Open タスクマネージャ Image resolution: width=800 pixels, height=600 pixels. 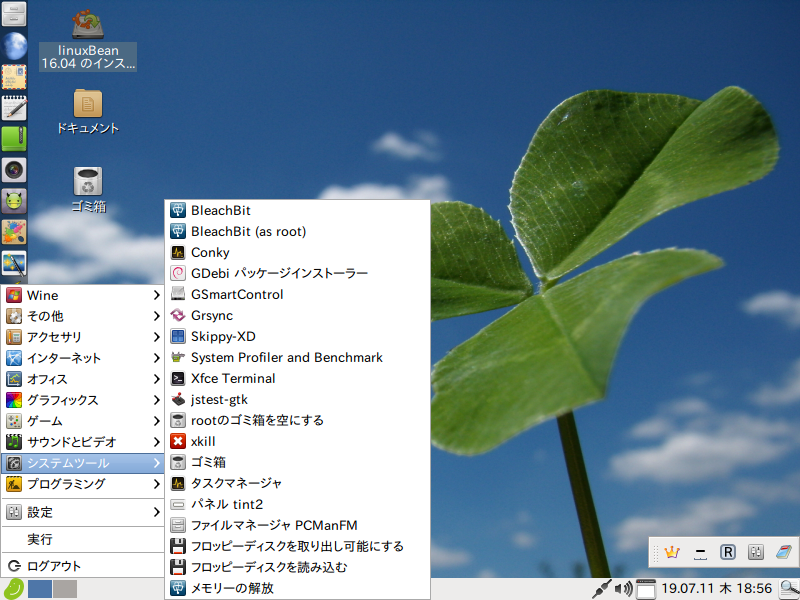tap(297, 483)
